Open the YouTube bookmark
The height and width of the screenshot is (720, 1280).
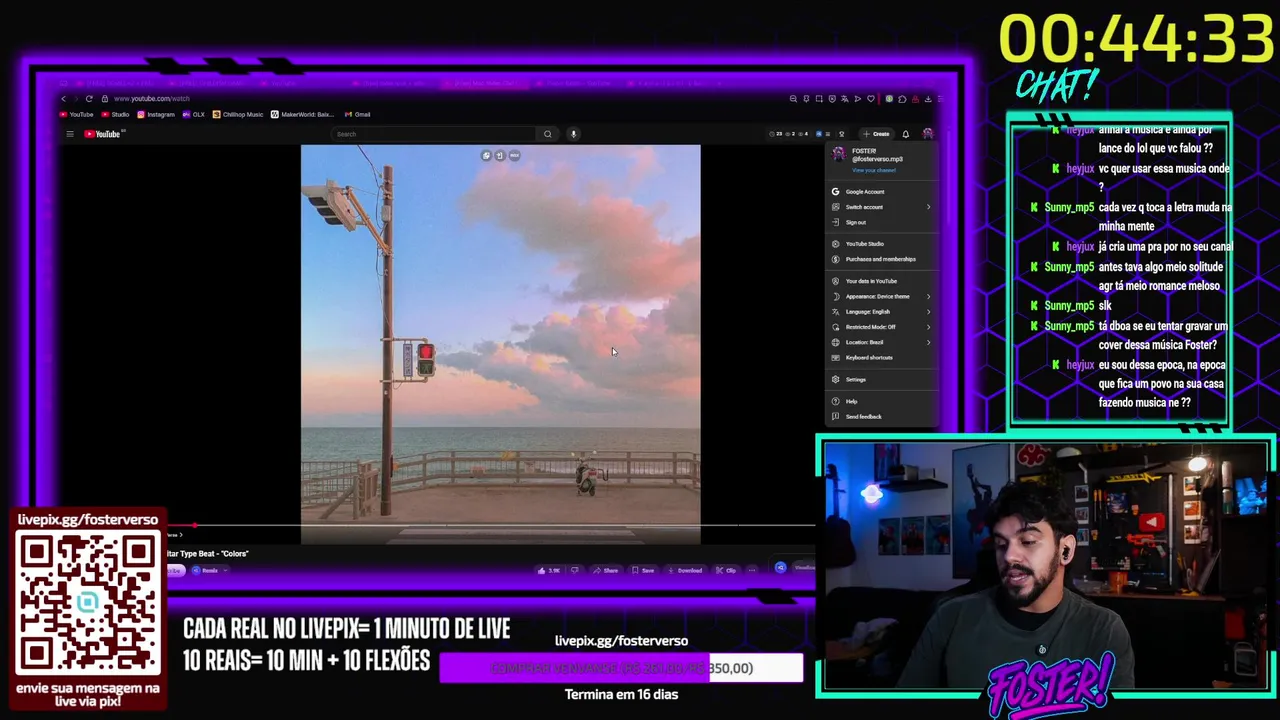click(x=77, y=115)
